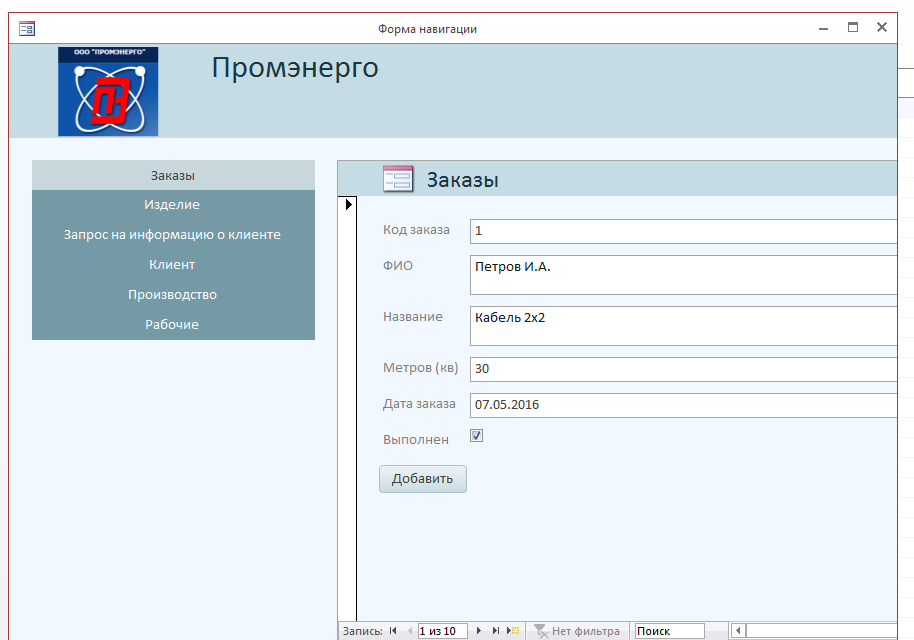
Task: Click the Промэнерго company logo
Action: pos(108,91)
